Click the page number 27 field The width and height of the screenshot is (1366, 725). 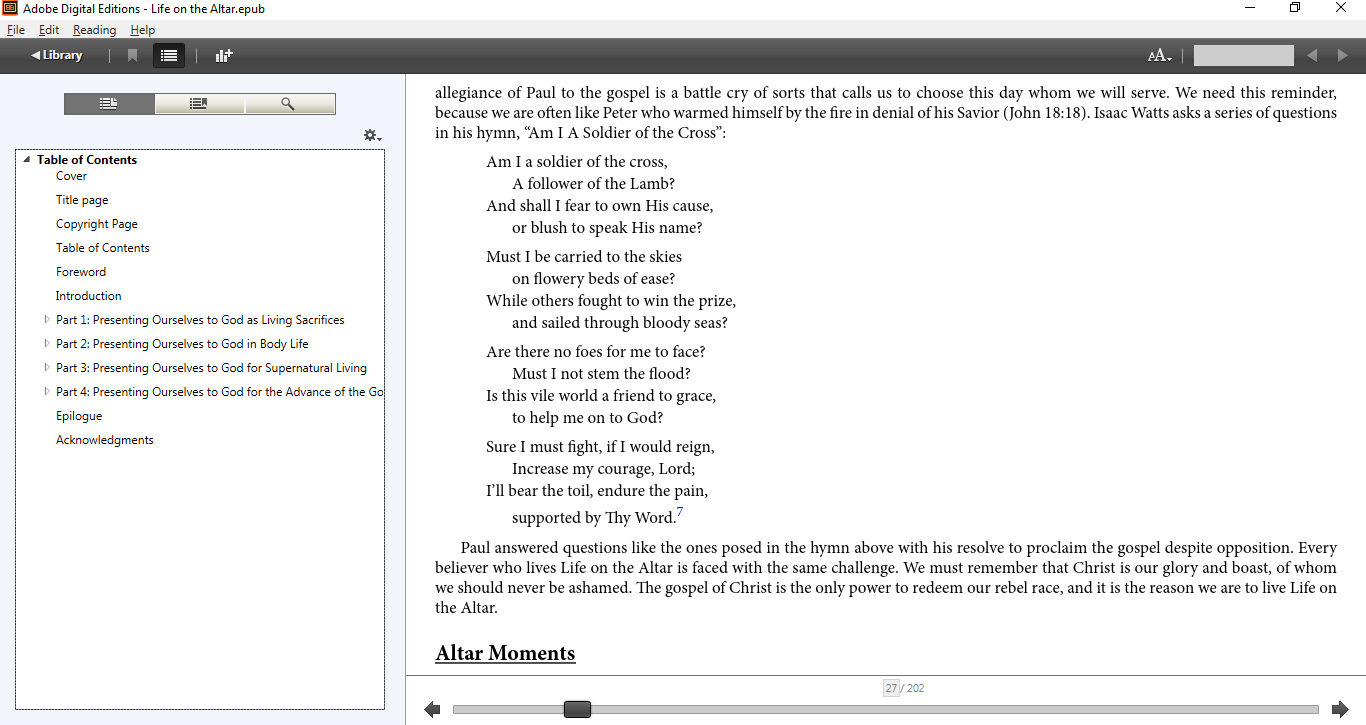click(x=891, y=688)
